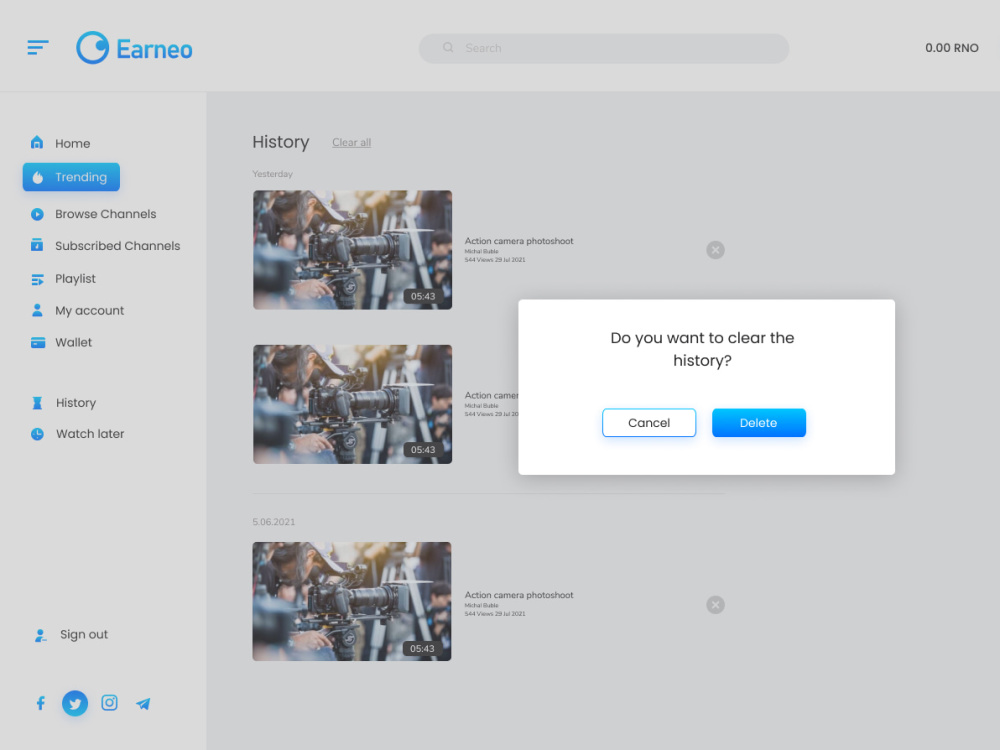Image resolution: width=1000 pixels, height=750 pixels.
Task: Click the Watch later clock icon
Action: [38, 434]
